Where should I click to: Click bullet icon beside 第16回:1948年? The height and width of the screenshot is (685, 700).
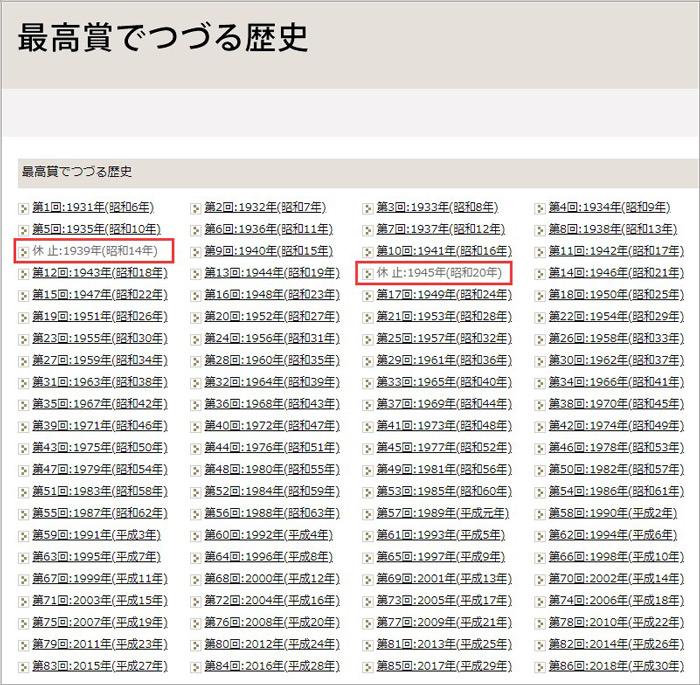196,296
